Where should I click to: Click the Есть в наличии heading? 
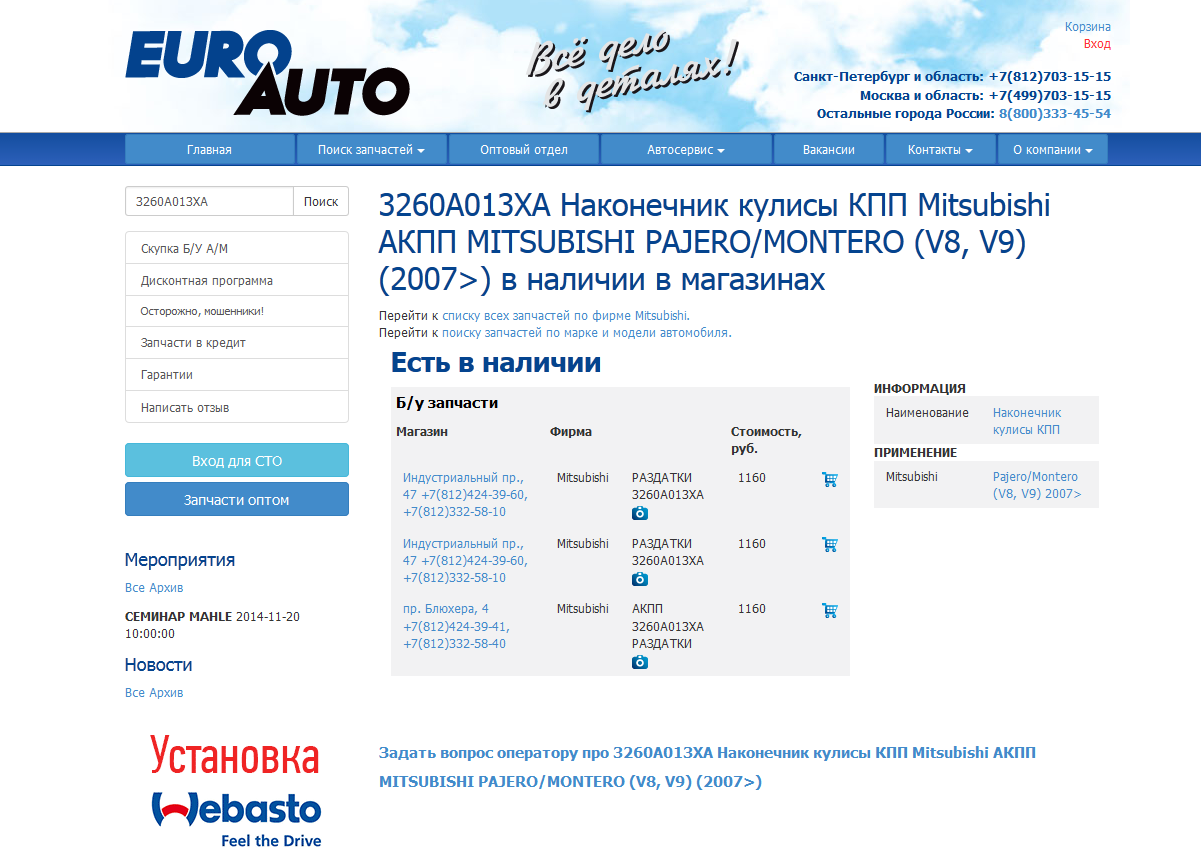point(496,362)
